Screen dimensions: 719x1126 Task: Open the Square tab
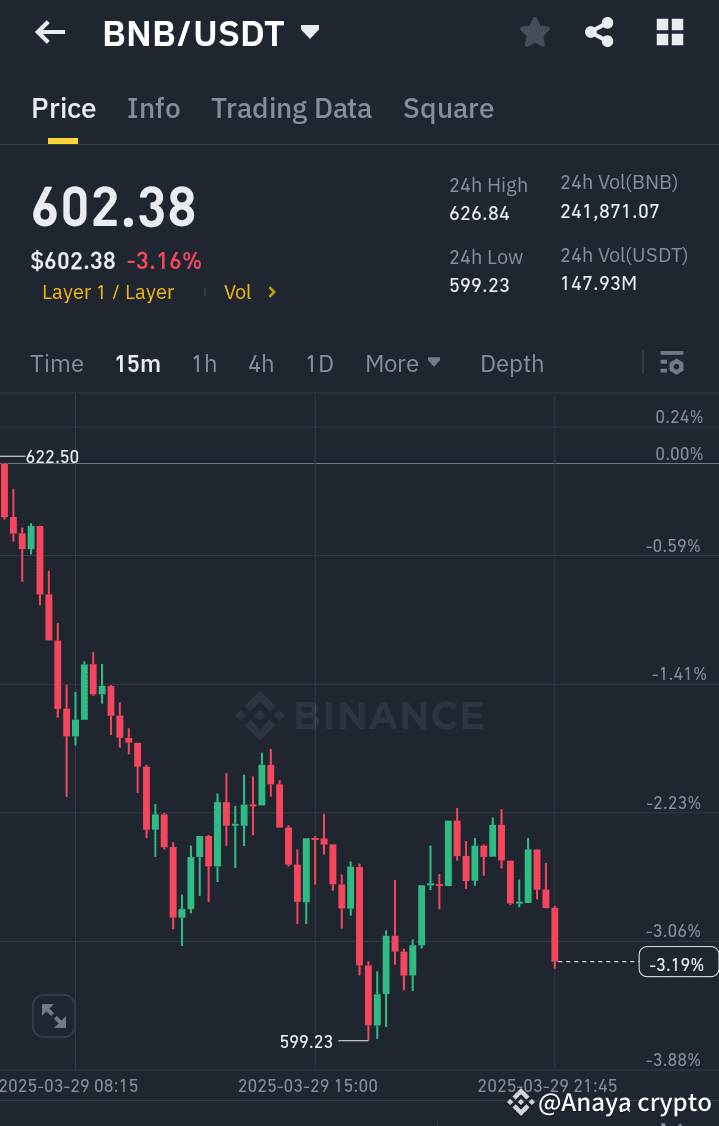click(448, 108)
